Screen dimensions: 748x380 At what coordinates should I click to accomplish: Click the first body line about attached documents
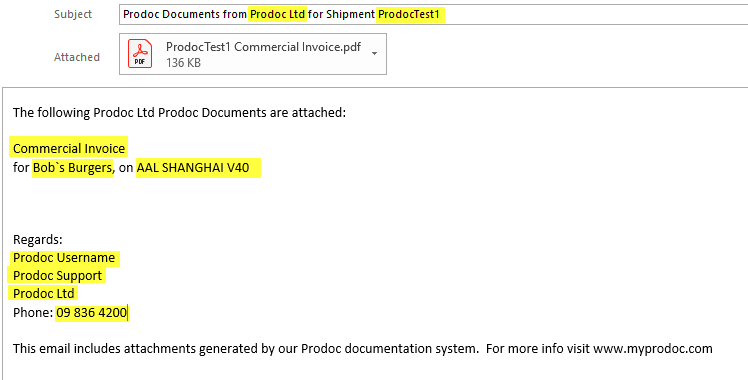coord(179,113)
